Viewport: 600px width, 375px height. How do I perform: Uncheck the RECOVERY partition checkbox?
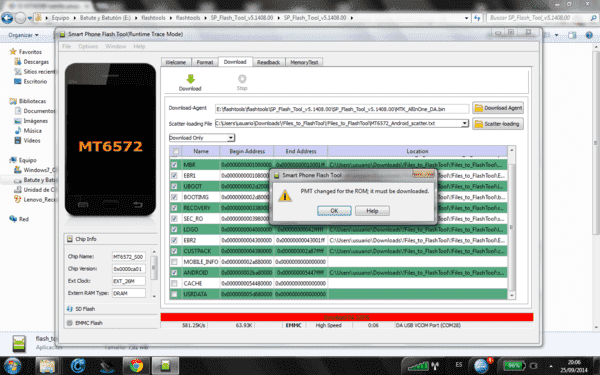pos(174,208)
